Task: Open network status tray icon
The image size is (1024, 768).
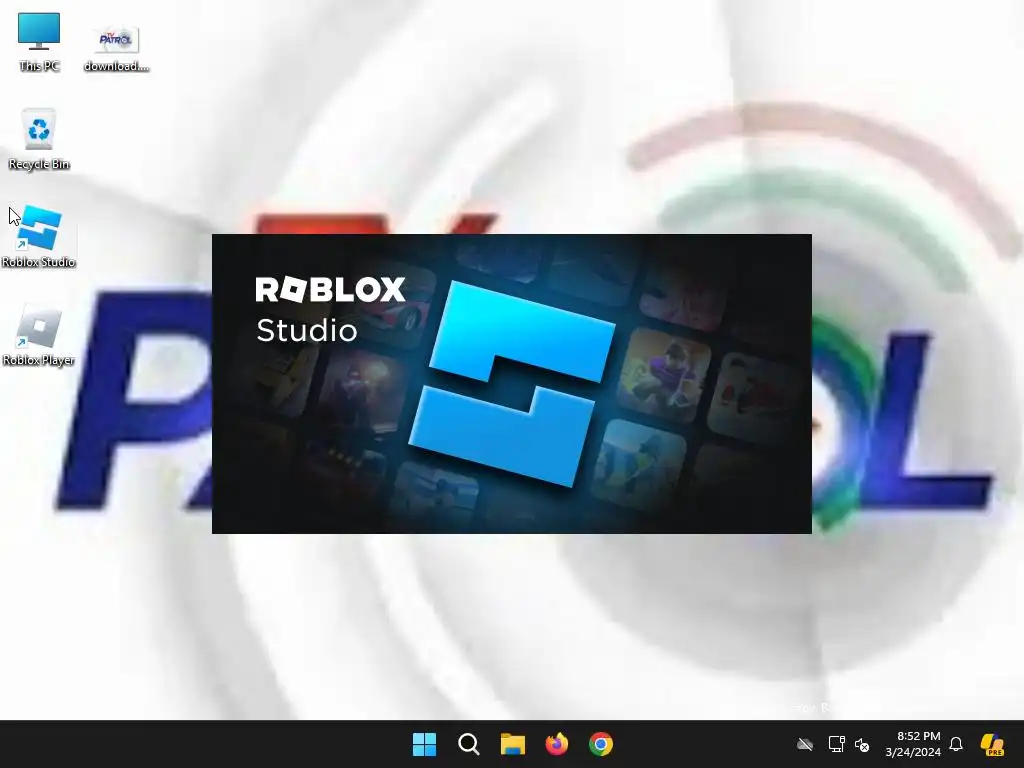Action: [836, 744]
